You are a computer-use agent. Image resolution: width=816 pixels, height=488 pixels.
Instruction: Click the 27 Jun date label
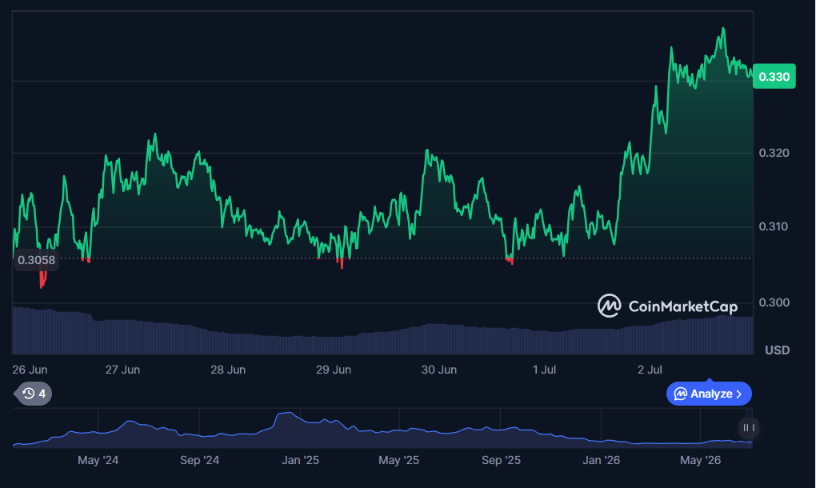122,370
